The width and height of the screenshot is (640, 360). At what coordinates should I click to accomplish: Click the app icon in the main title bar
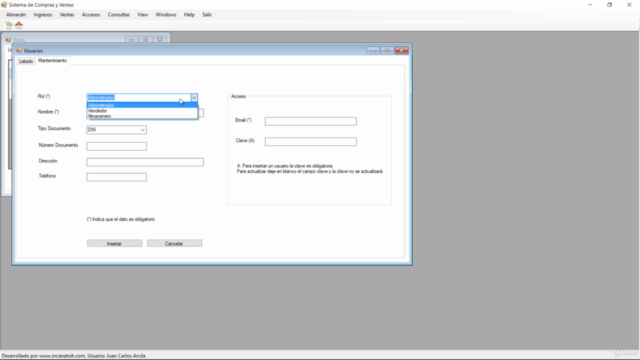coord(4,5)
